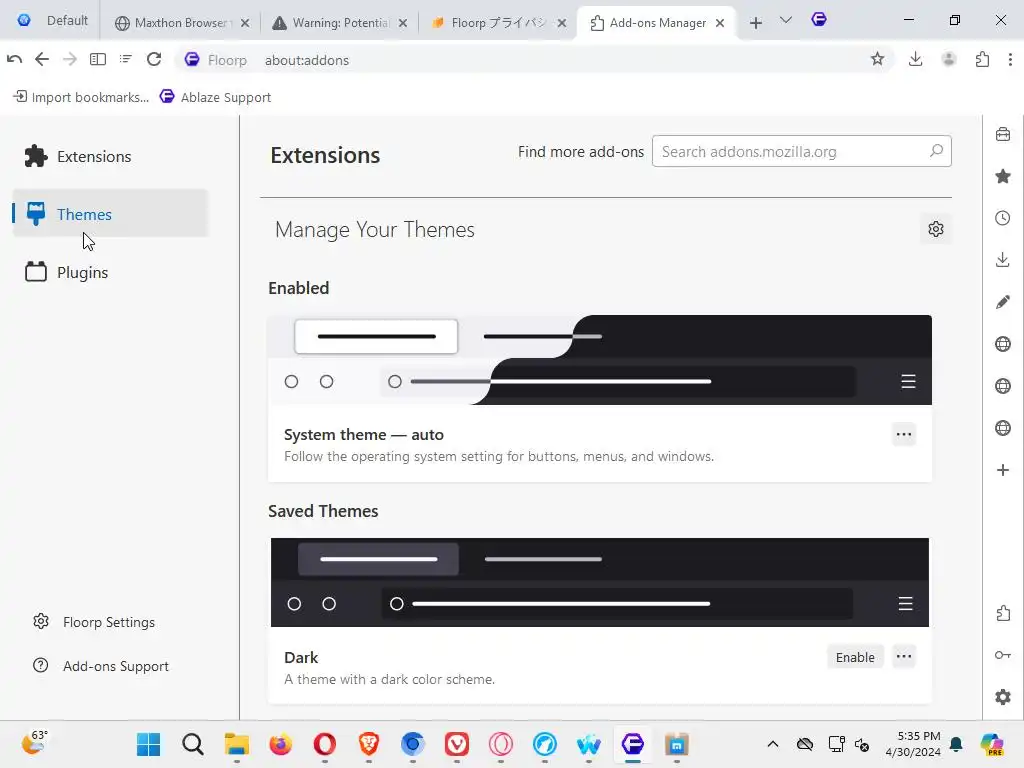Click the System theme preview image
This screenshot has height=768, width=1024.
tap(600, 360)
